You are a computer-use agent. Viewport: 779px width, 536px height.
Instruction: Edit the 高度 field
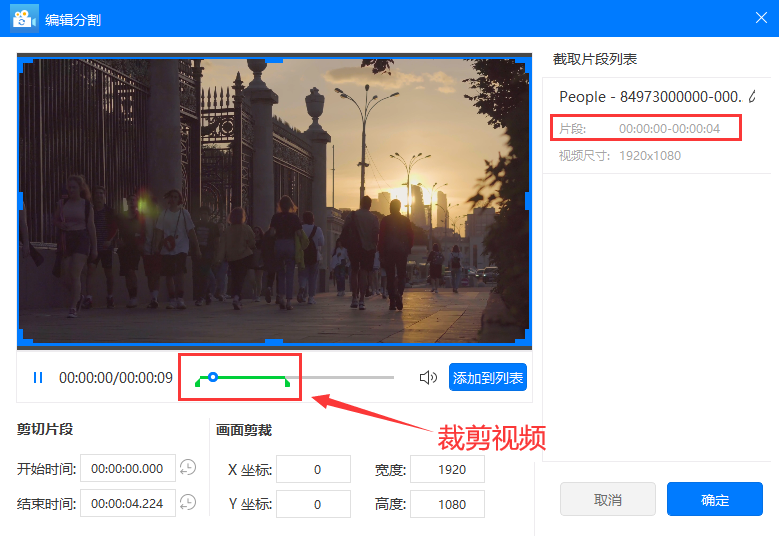(x=447, y=504)
